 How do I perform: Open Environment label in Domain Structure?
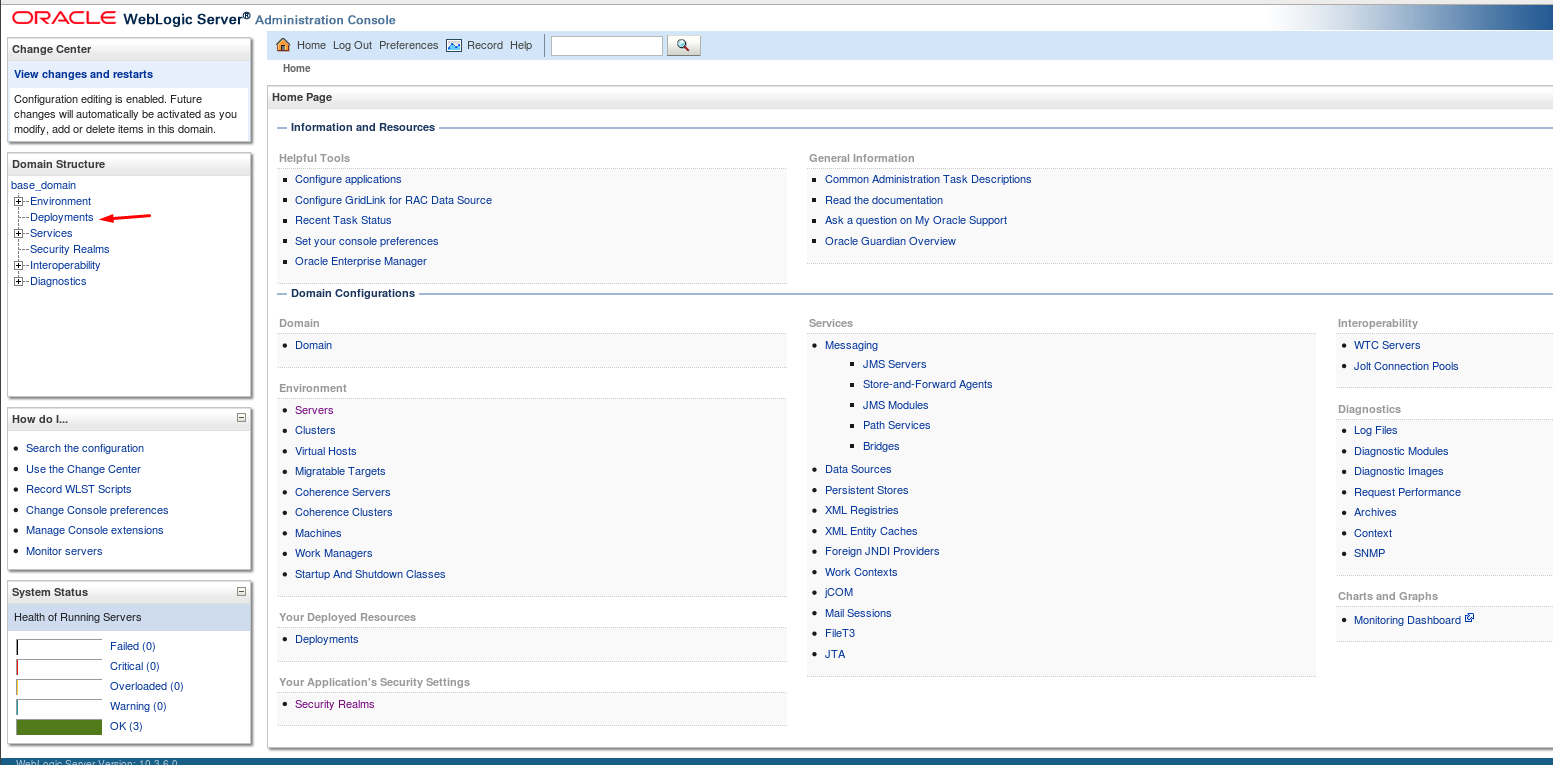point(60,201)
